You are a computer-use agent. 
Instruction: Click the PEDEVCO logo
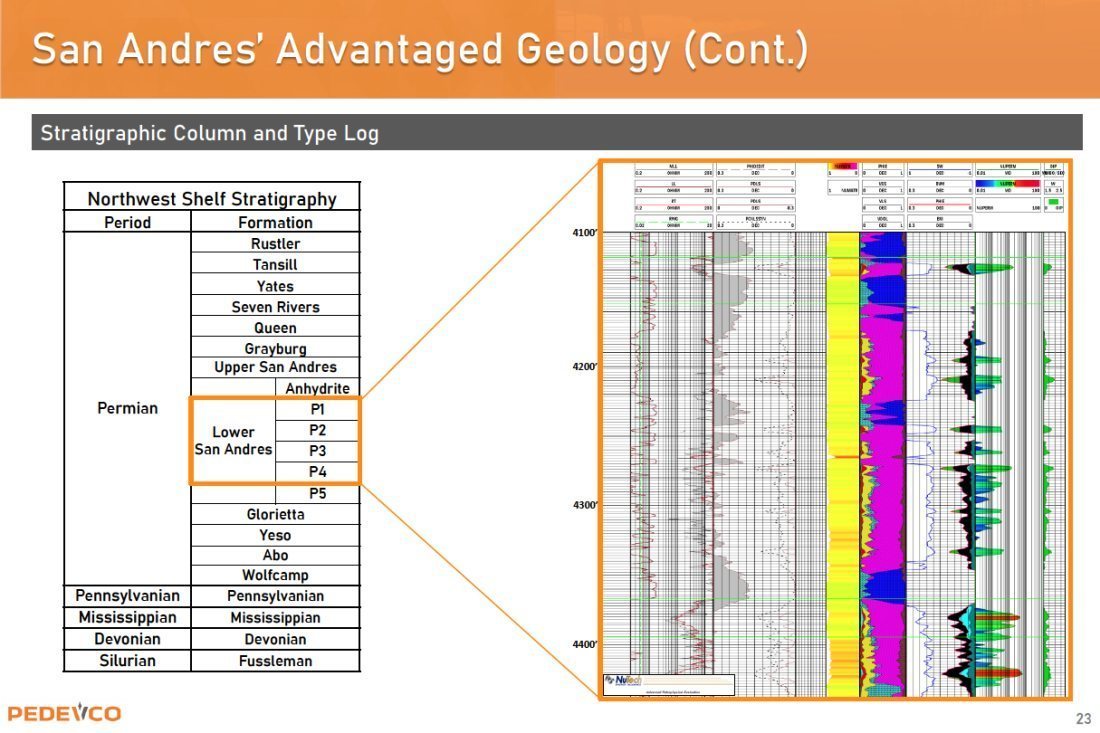tap(64, 713)
